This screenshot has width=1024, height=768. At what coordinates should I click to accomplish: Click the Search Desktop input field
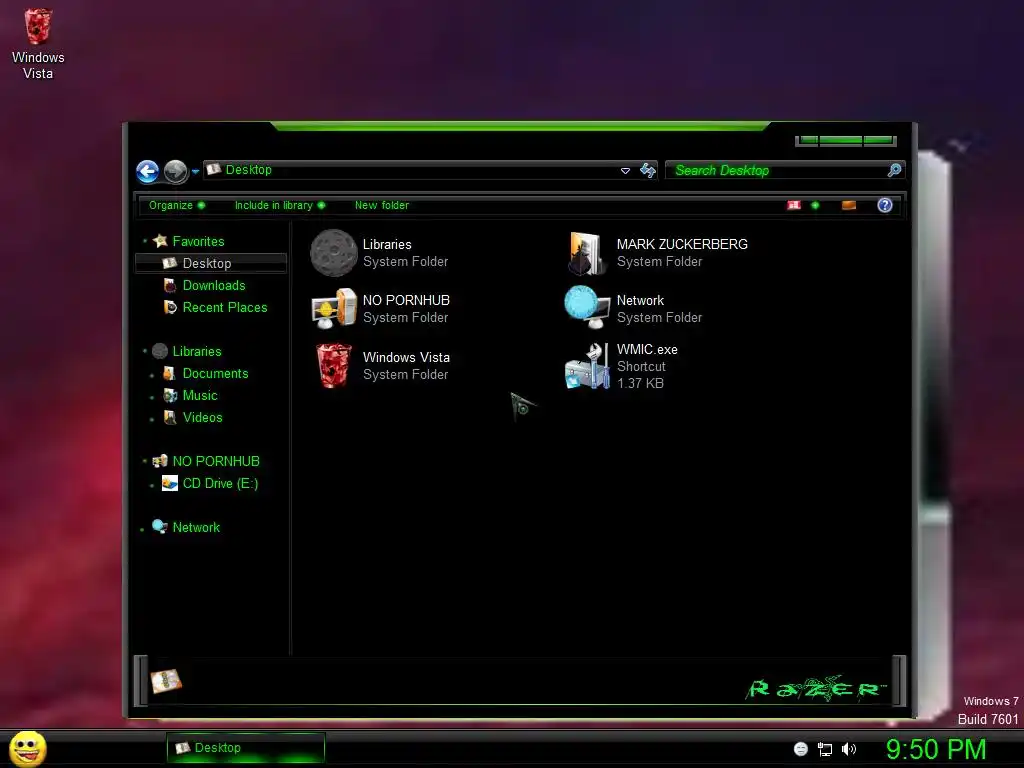pyautogui.click(x=777, y=170)
